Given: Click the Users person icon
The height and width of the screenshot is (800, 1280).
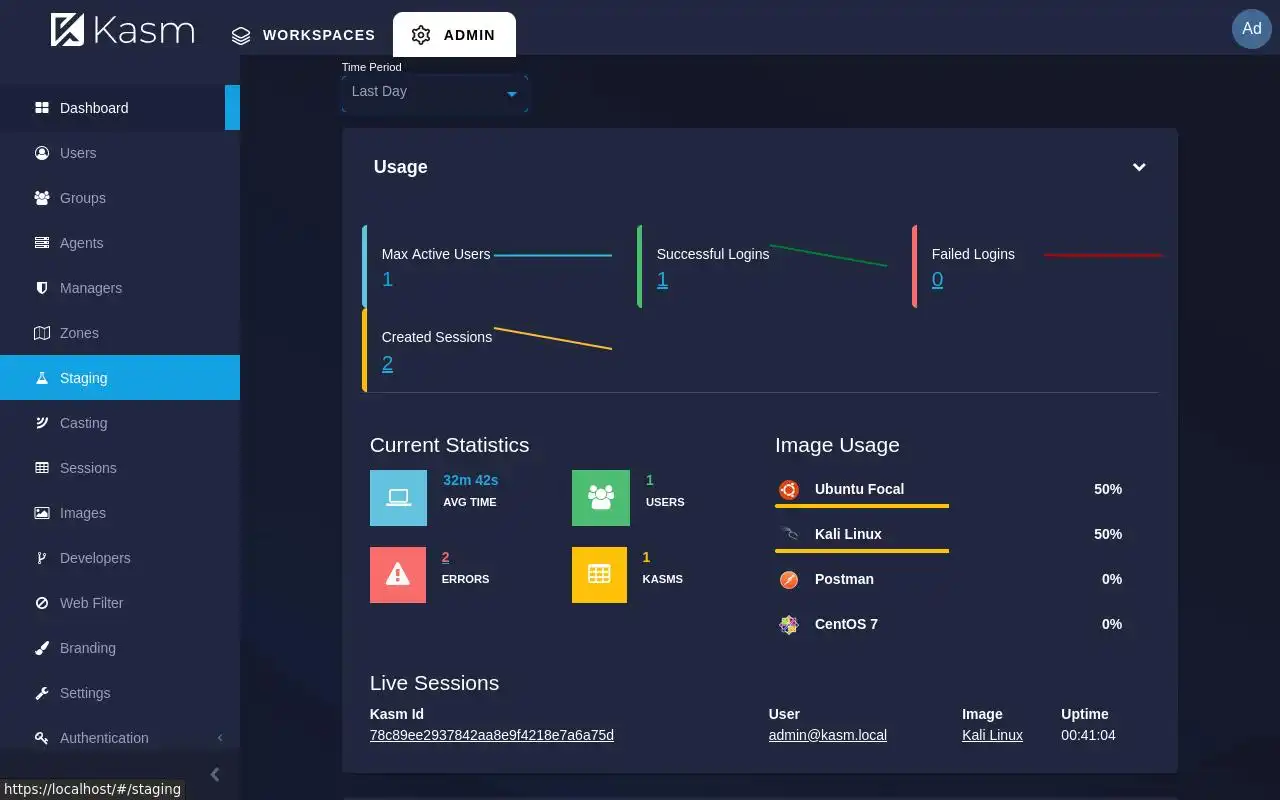Looking at the screenshot, I should tap(42, 153).
